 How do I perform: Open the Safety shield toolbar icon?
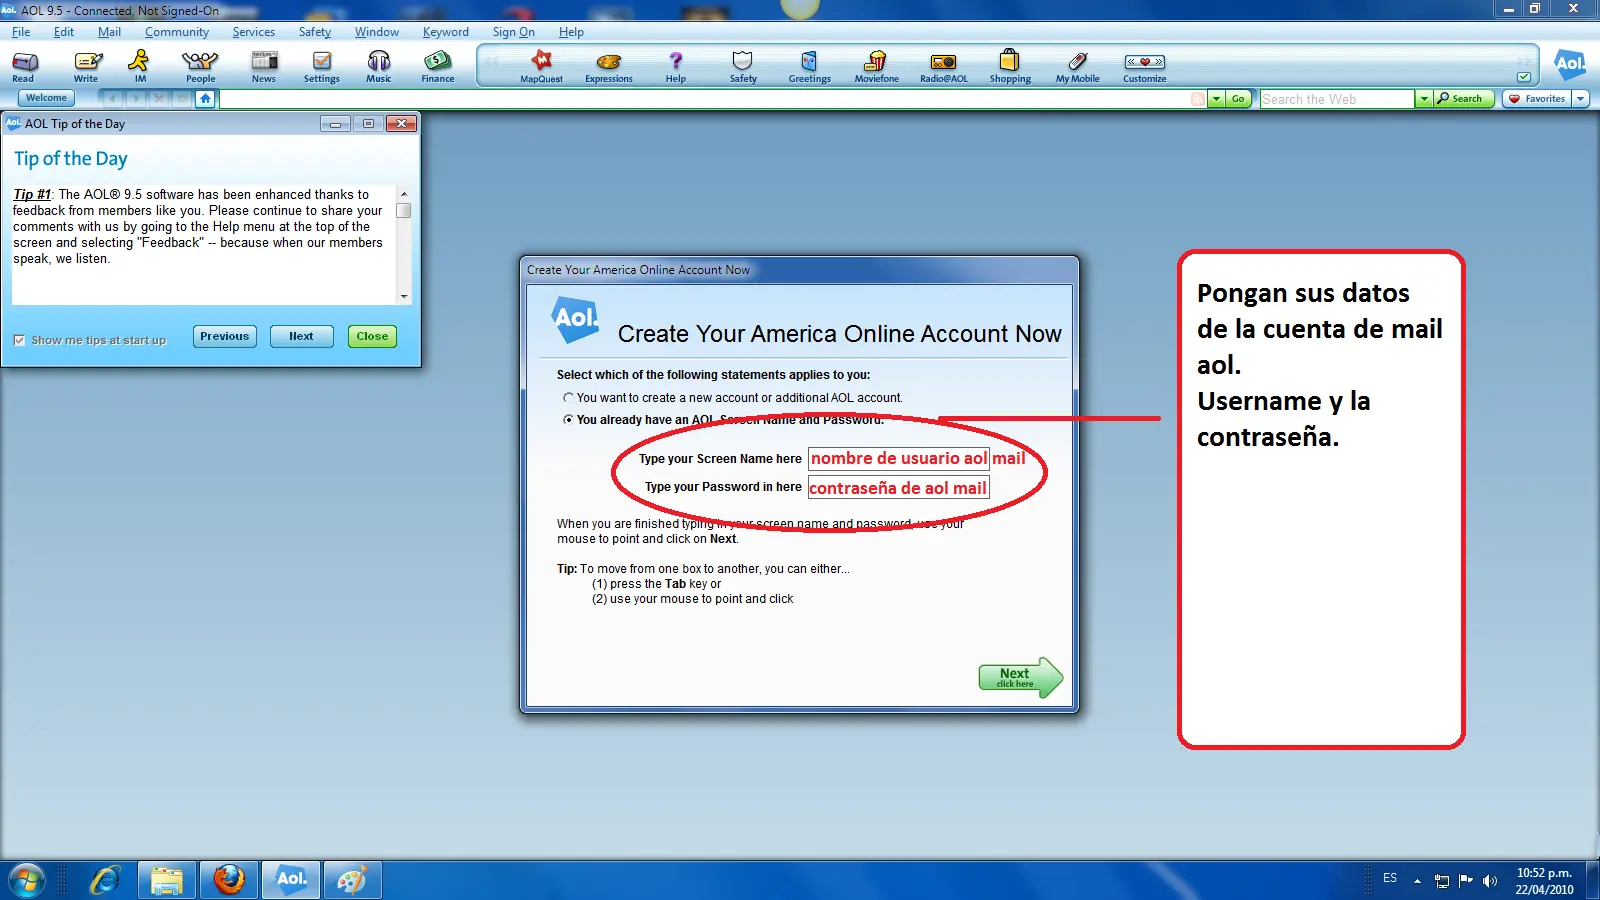coord(743,66)
